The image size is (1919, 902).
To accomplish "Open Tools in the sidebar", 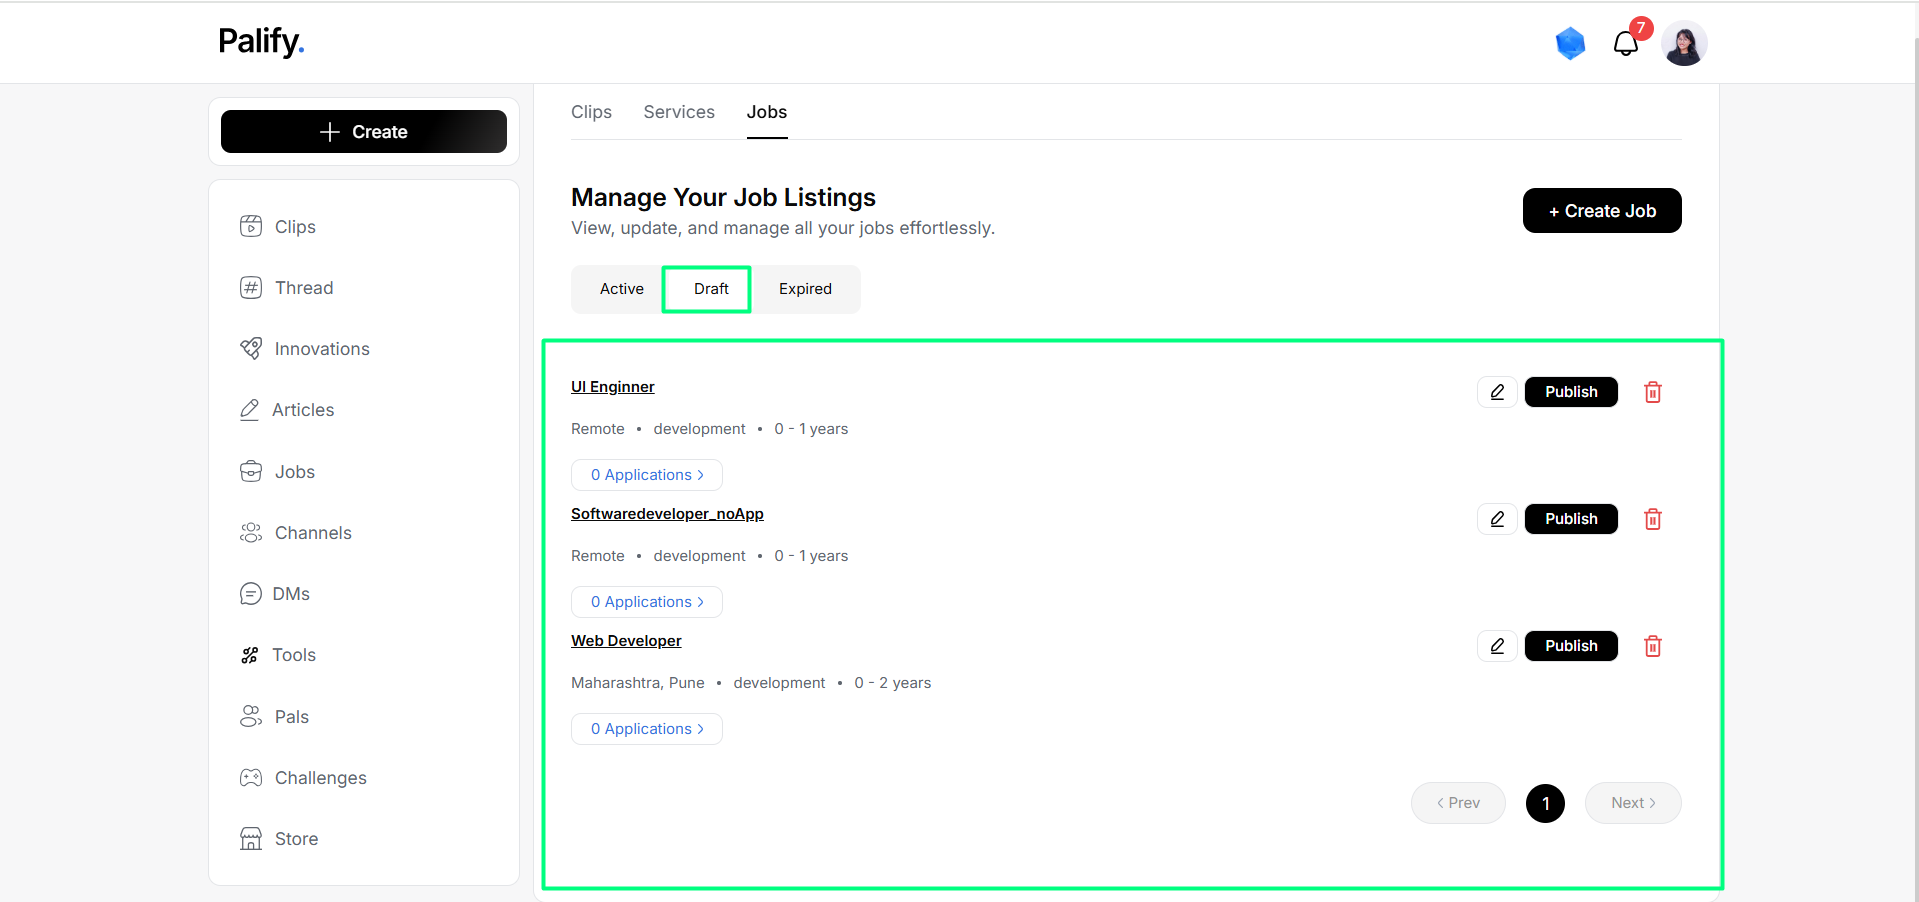I will (278, 655).
